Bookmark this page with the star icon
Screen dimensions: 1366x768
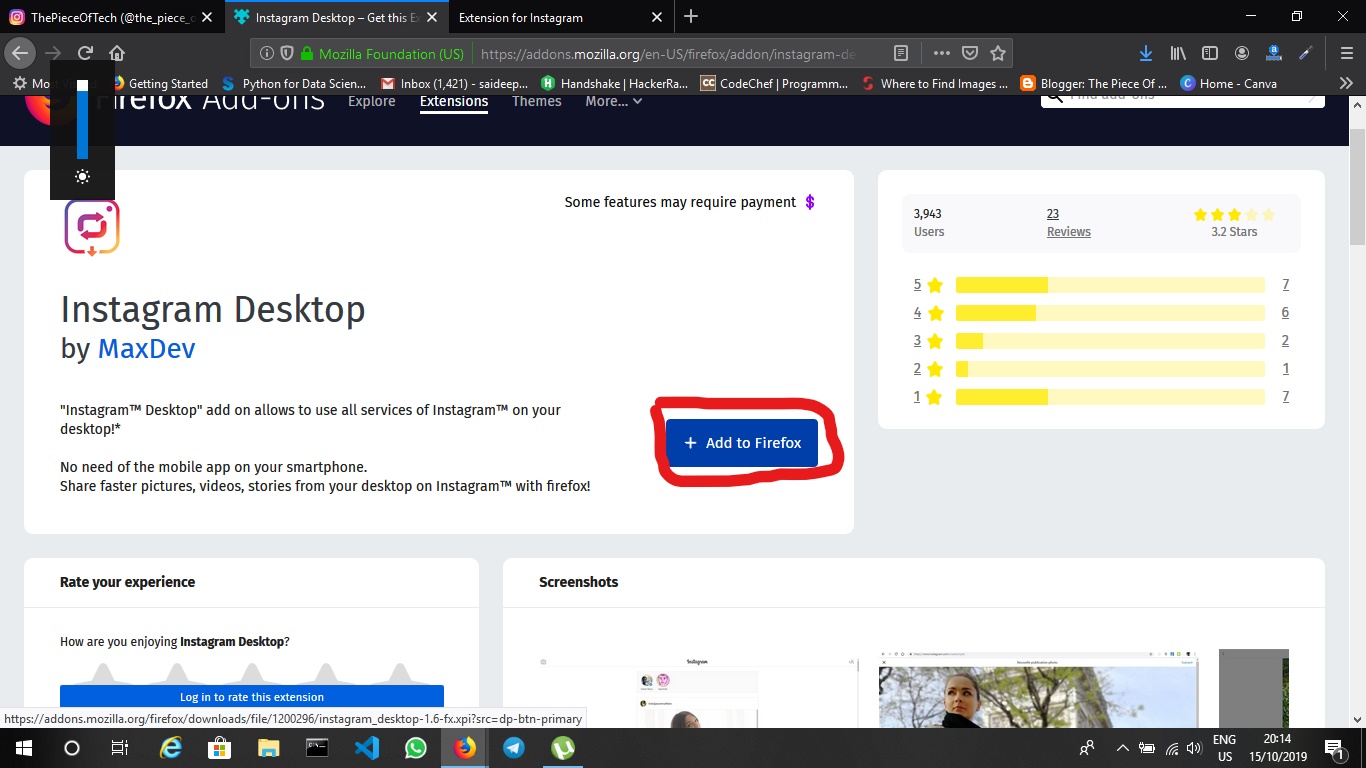(997, 53)
